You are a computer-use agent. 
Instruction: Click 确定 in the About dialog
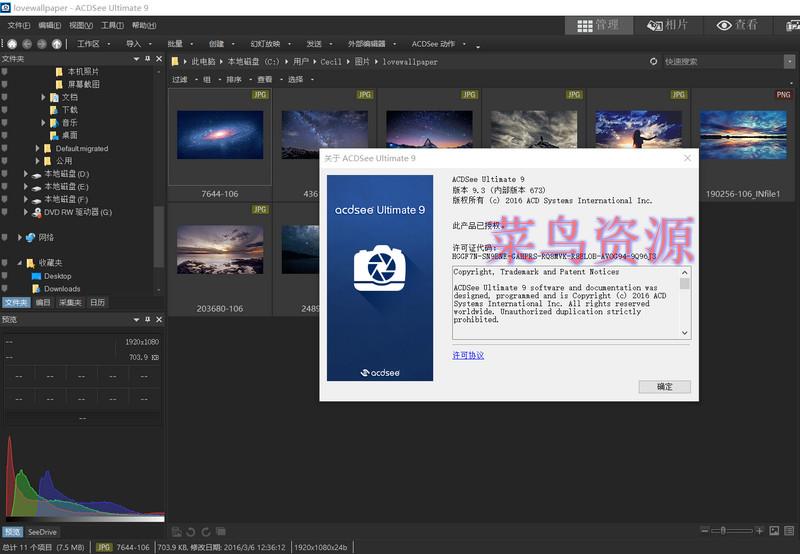pos(664,387)
